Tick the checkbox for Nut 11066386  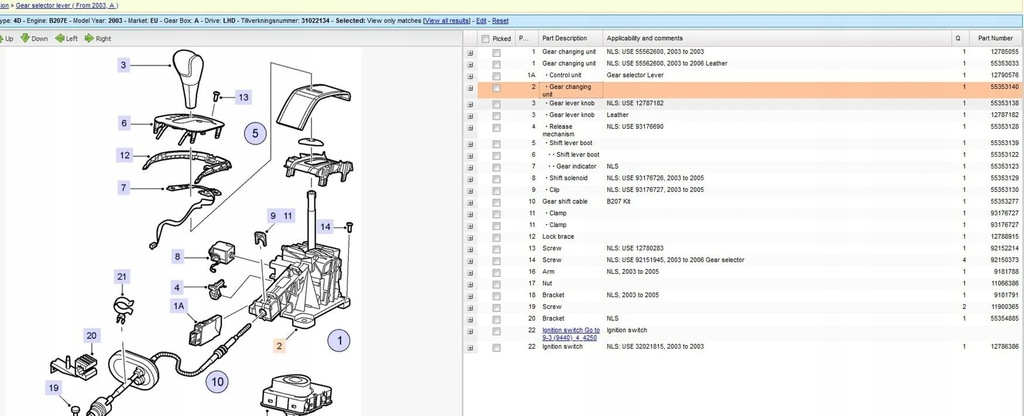(x=496, y=284)
